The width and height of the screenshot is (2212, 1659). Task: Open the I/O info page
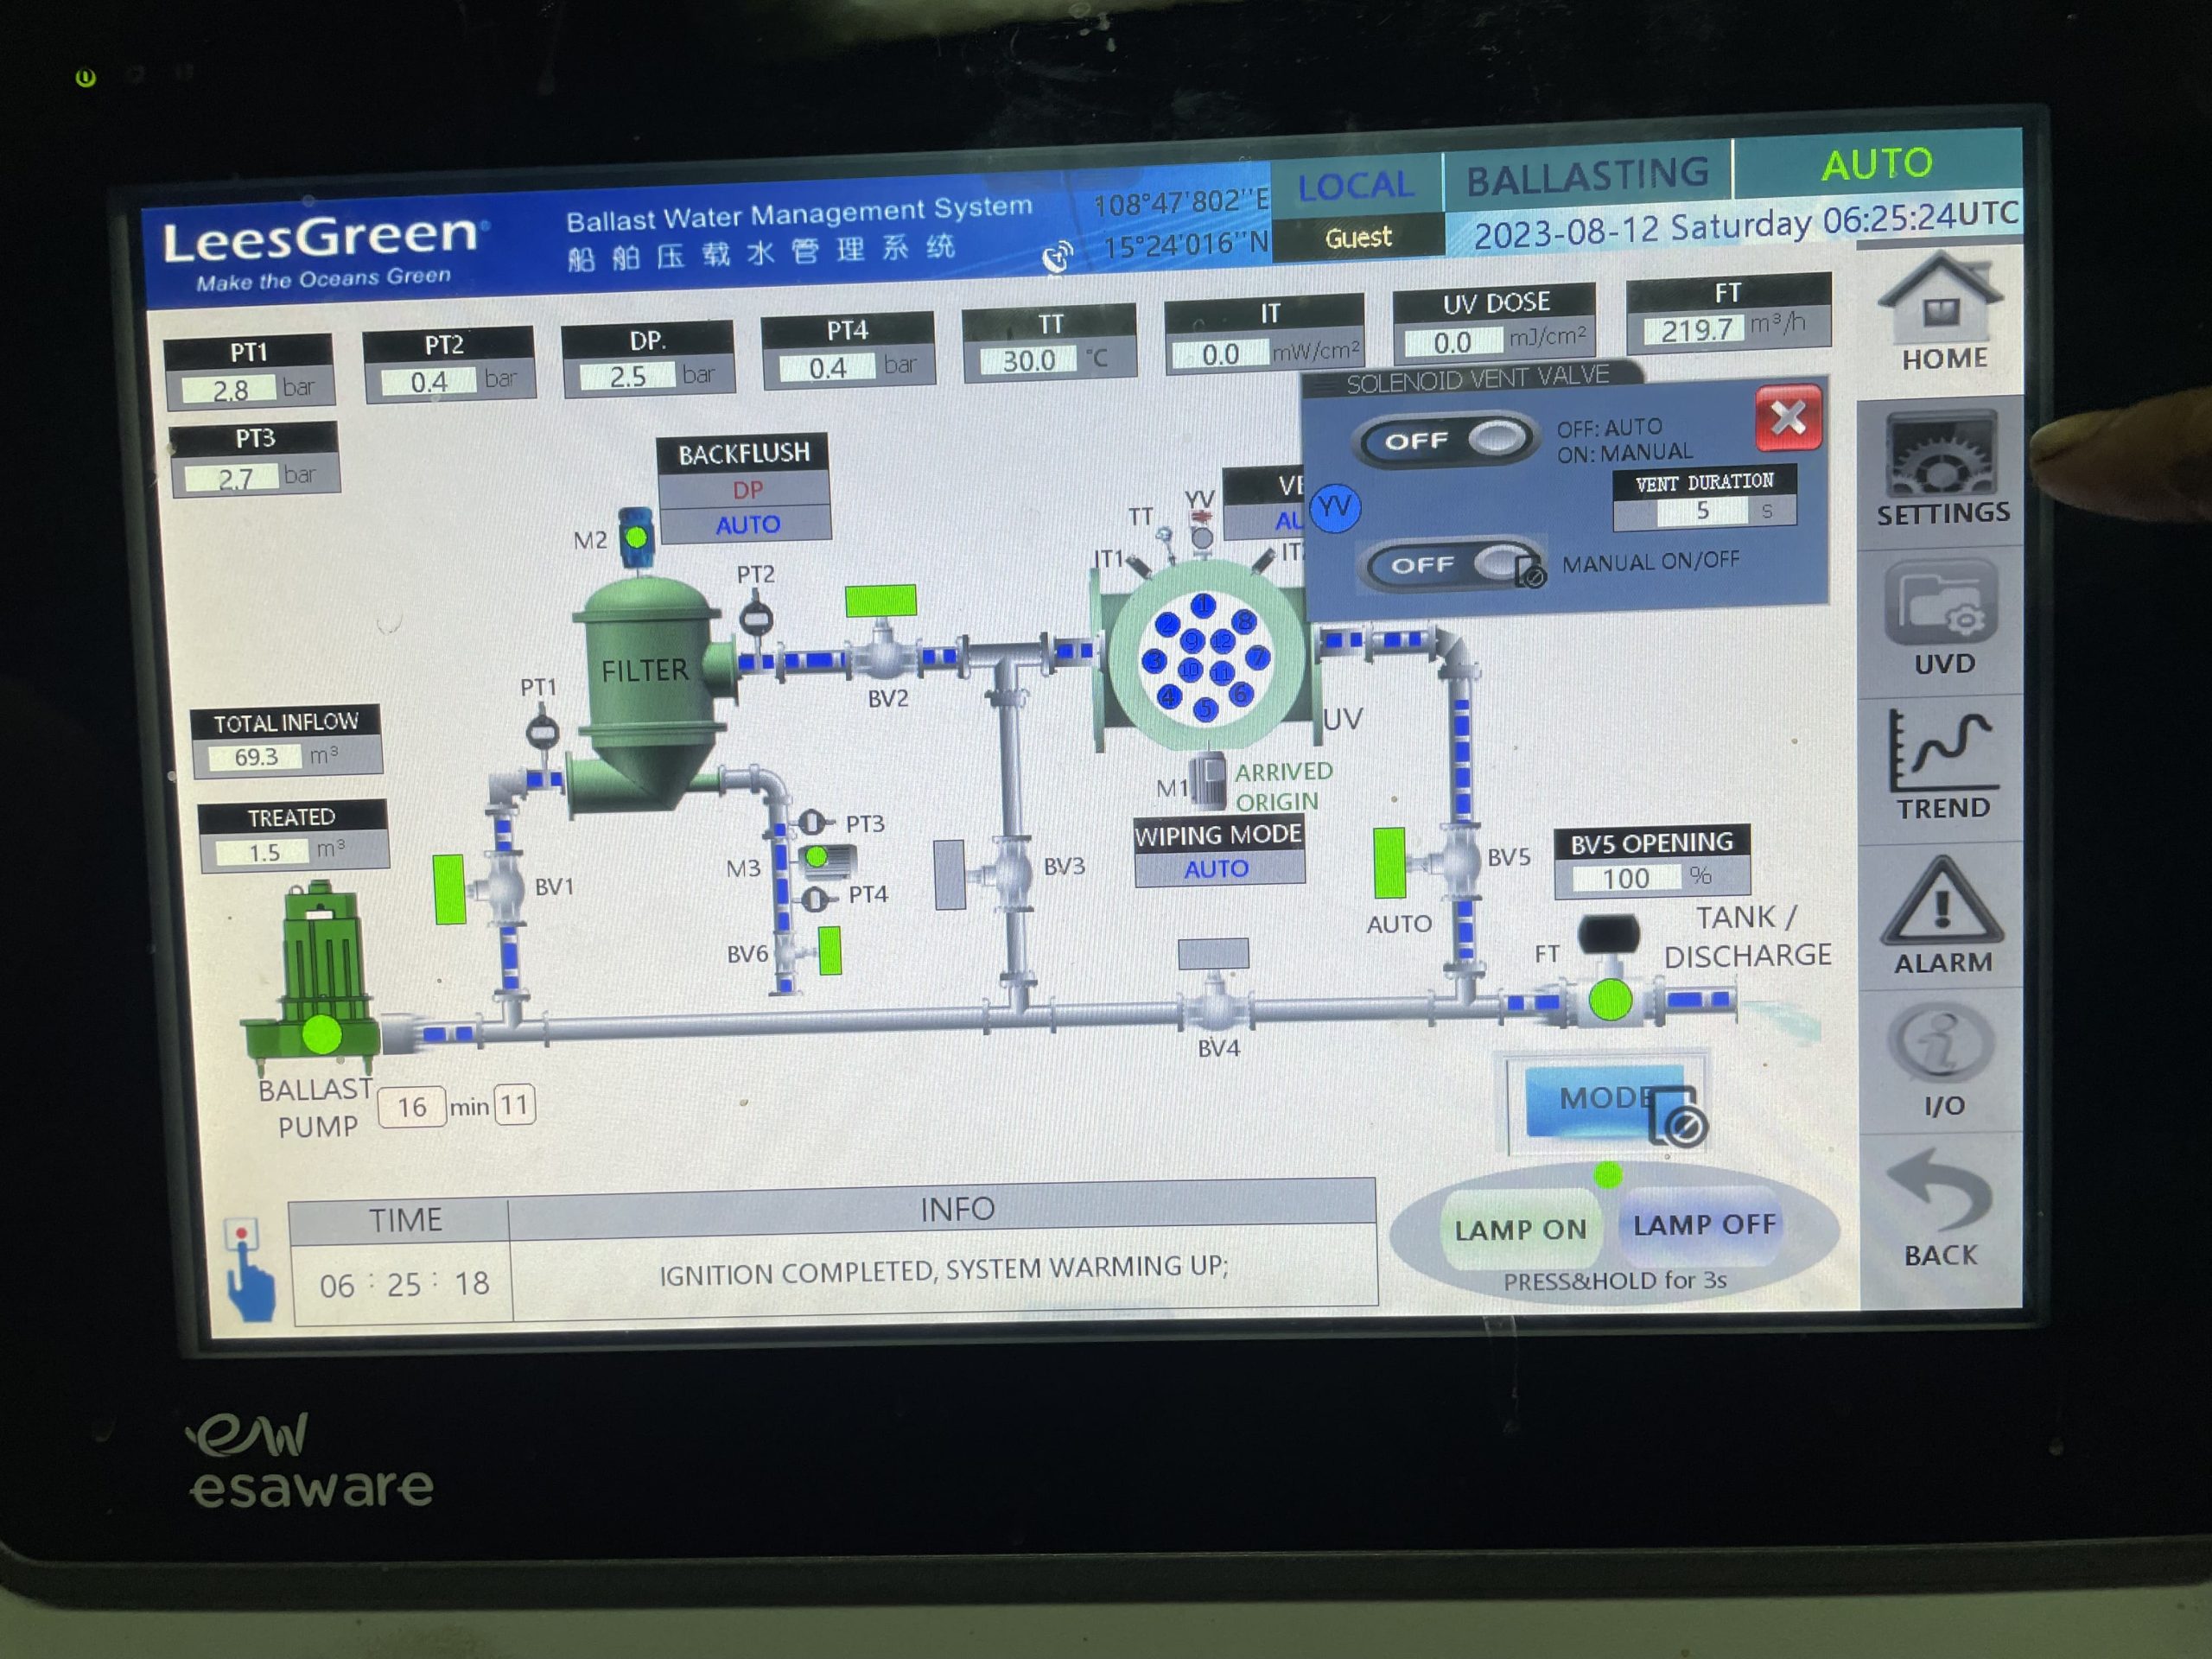(1943, 1062)
